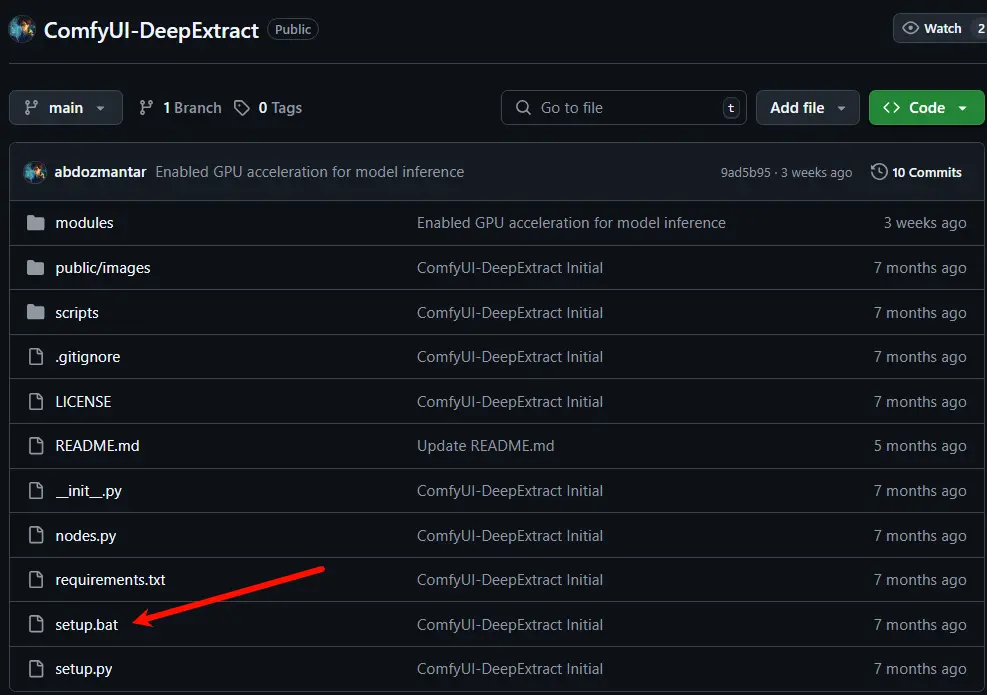The height and width of the screenshot is (695, 987).
Task: Click '5 months ago' on README.md row
Action: 920,446
